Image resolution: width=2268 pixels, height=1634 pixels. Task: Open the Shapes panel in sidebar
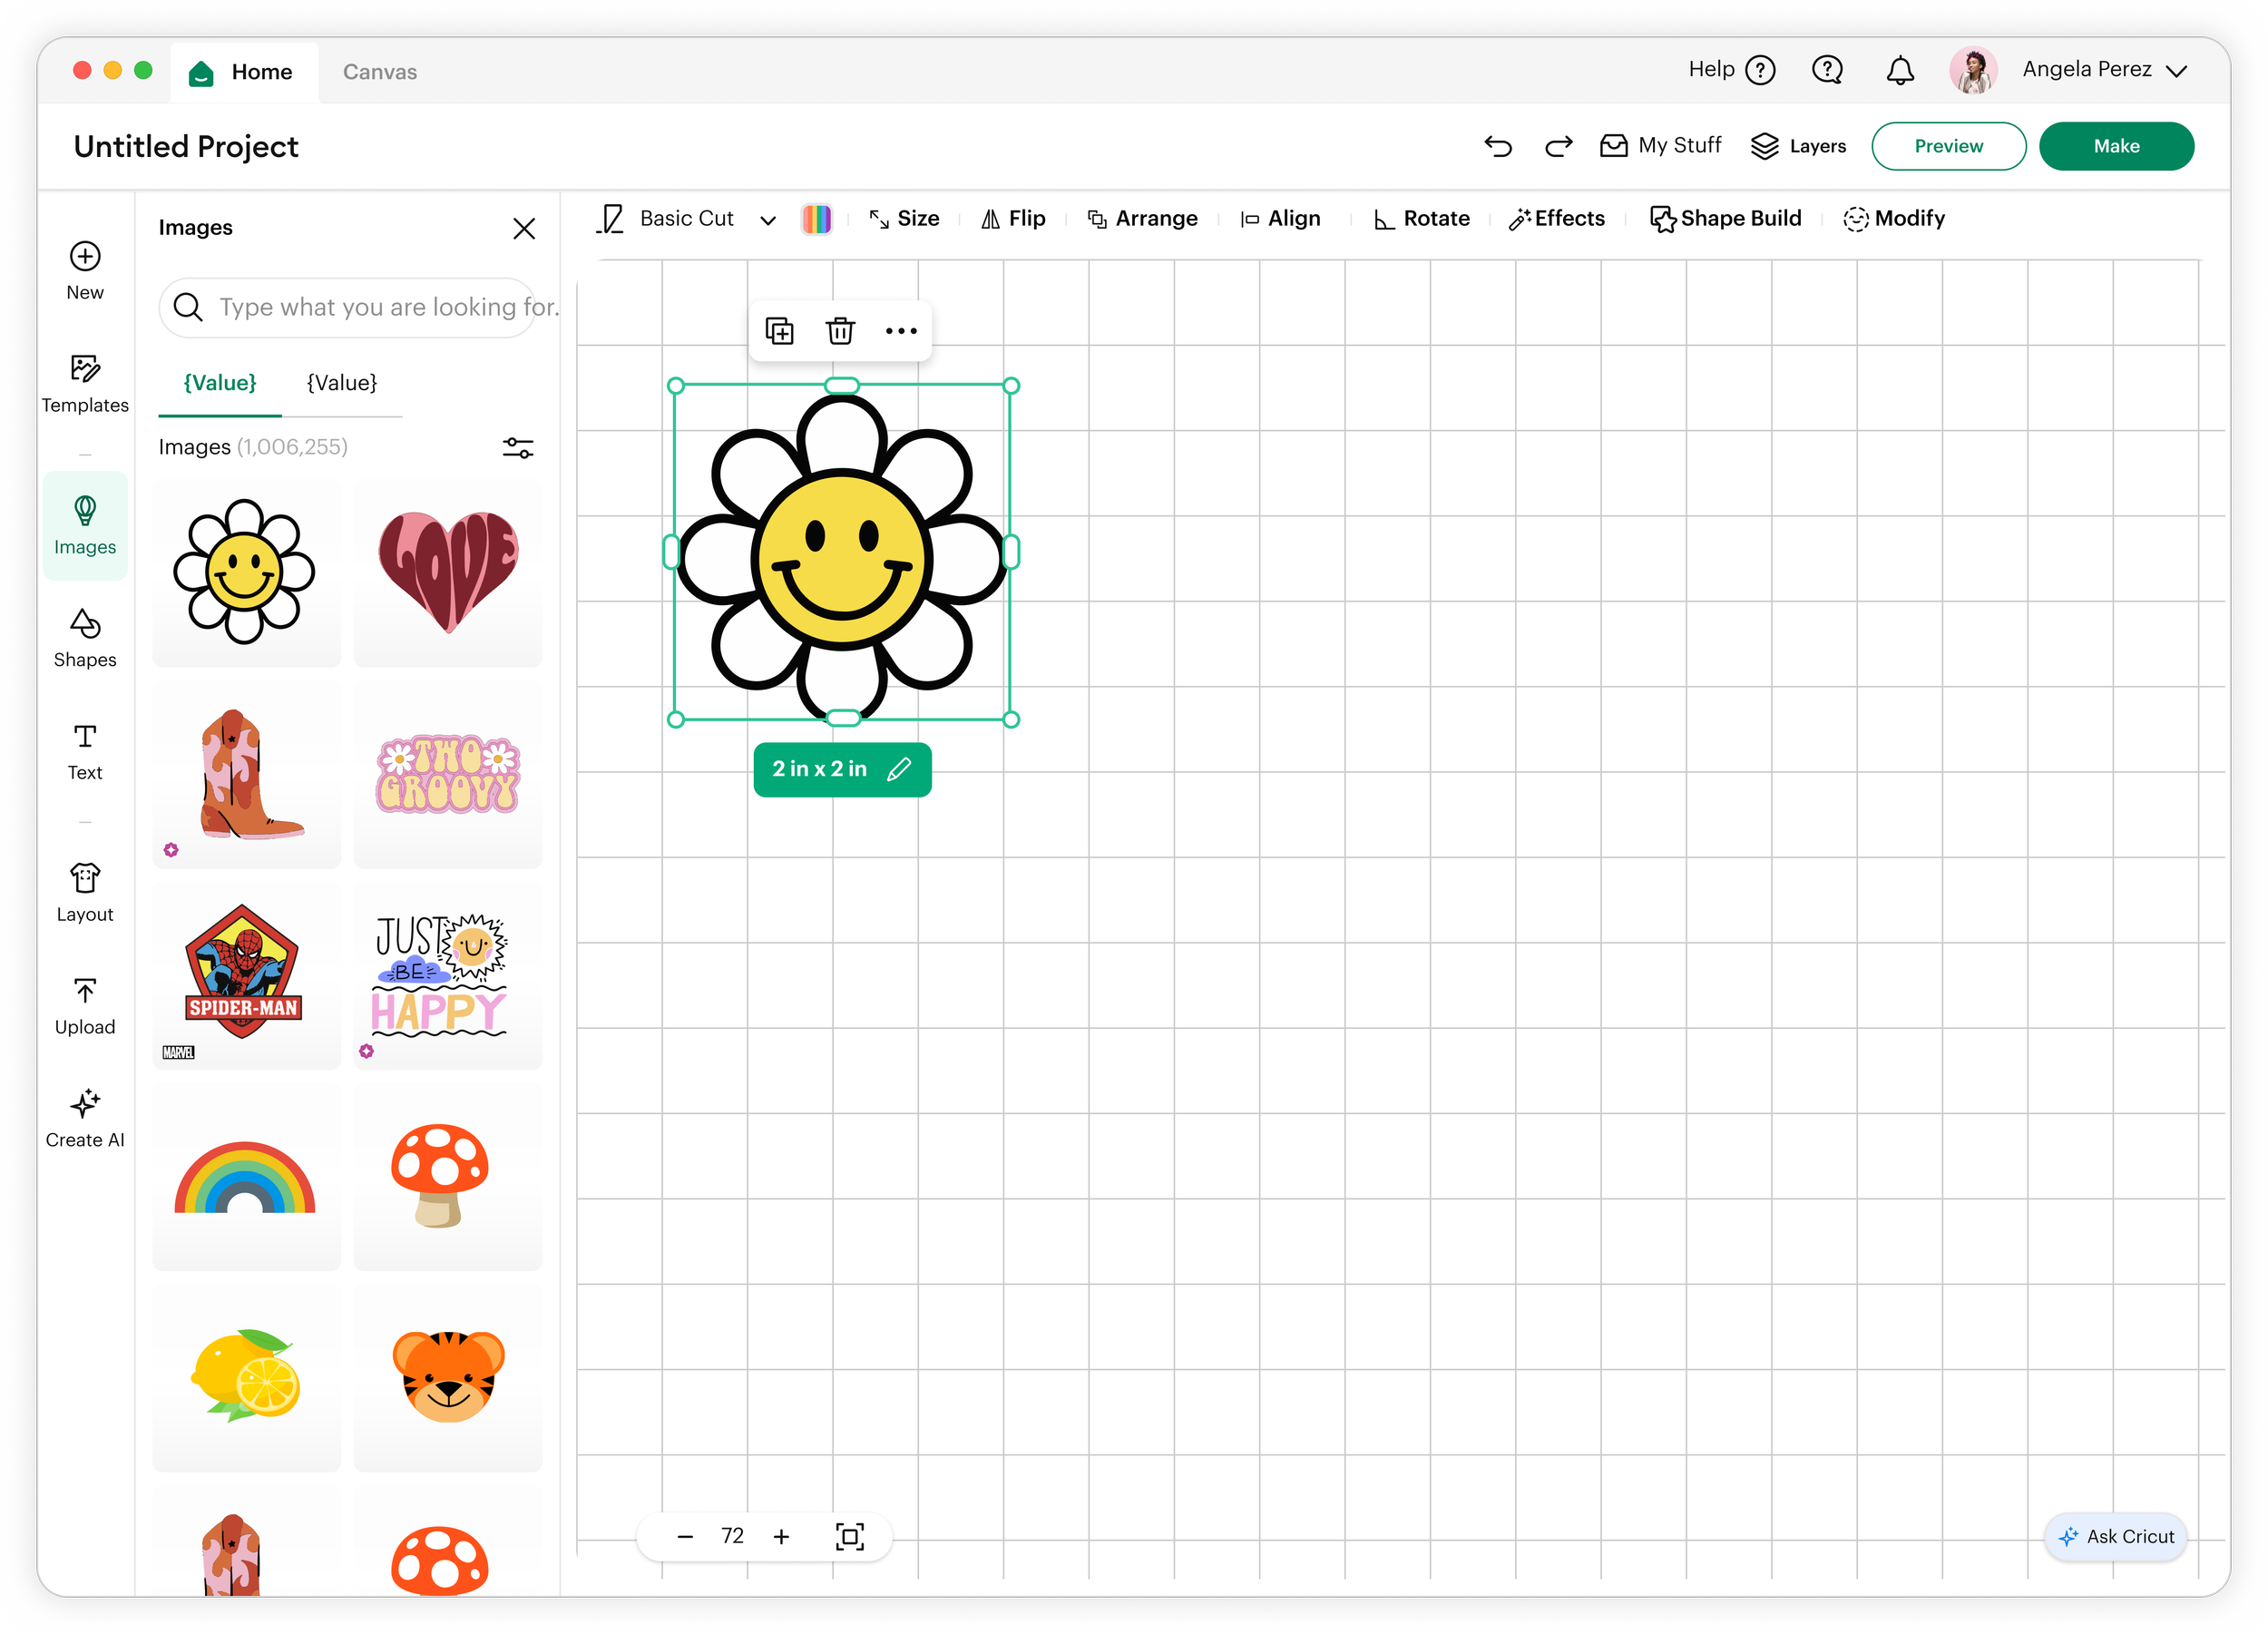85,638
